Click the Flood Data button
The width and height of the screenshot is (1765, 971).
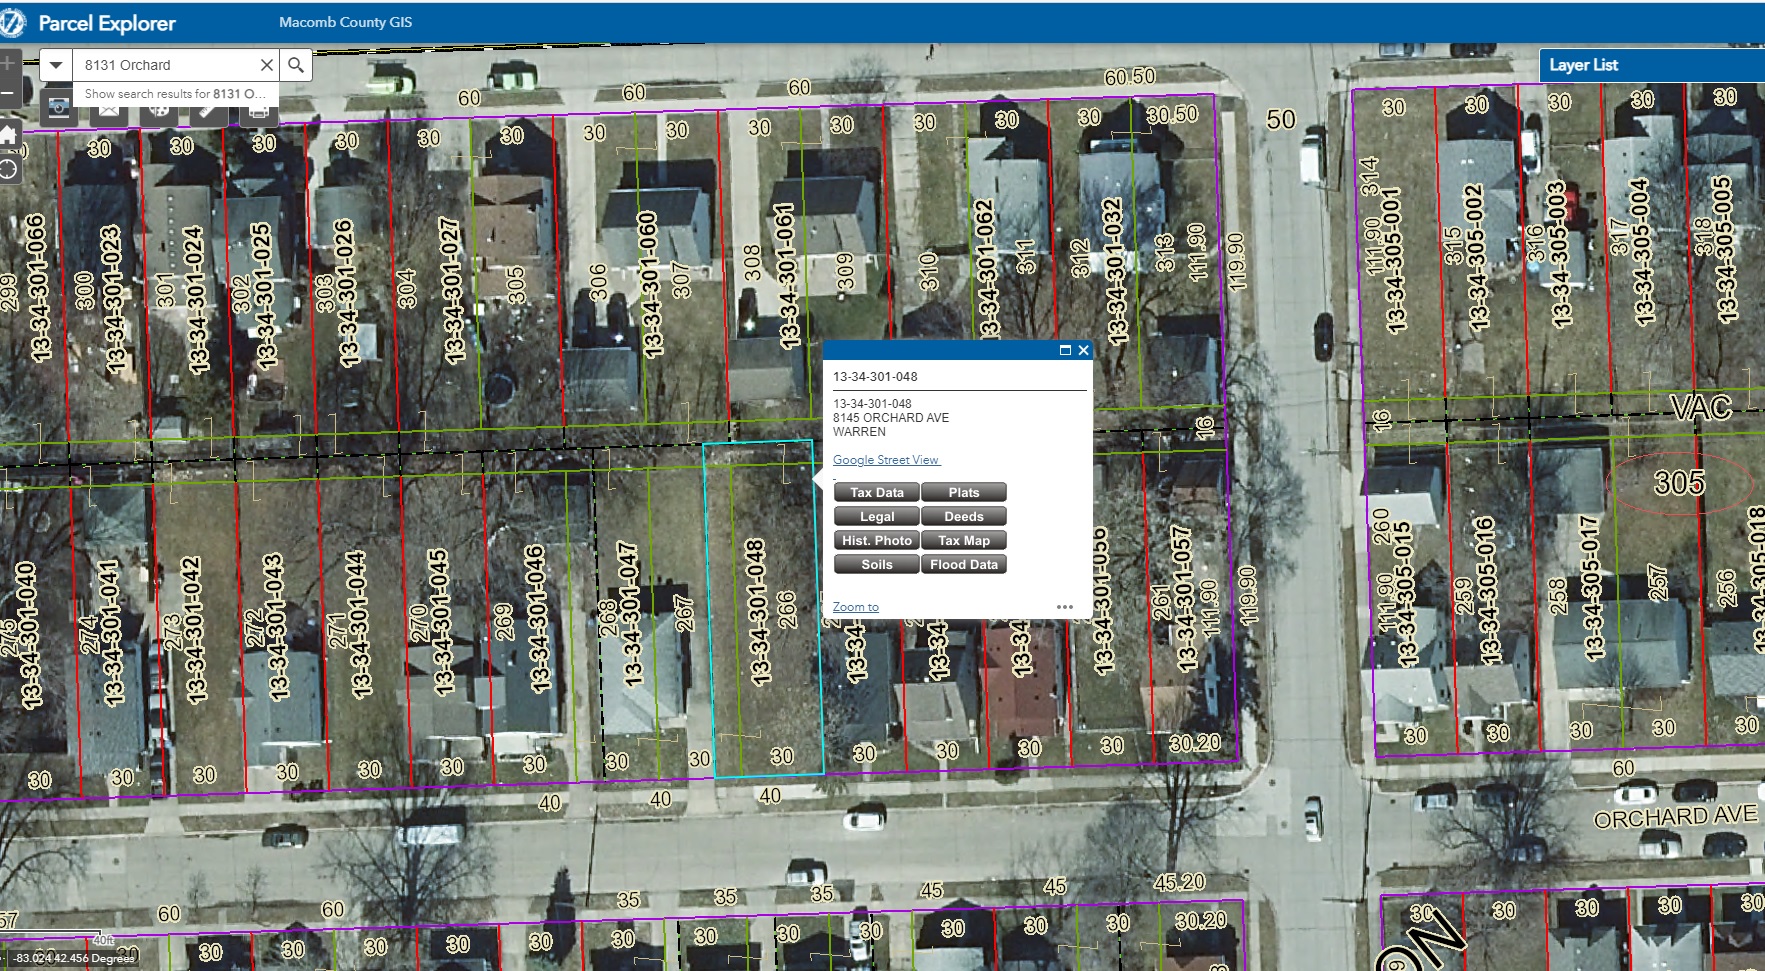964,564
